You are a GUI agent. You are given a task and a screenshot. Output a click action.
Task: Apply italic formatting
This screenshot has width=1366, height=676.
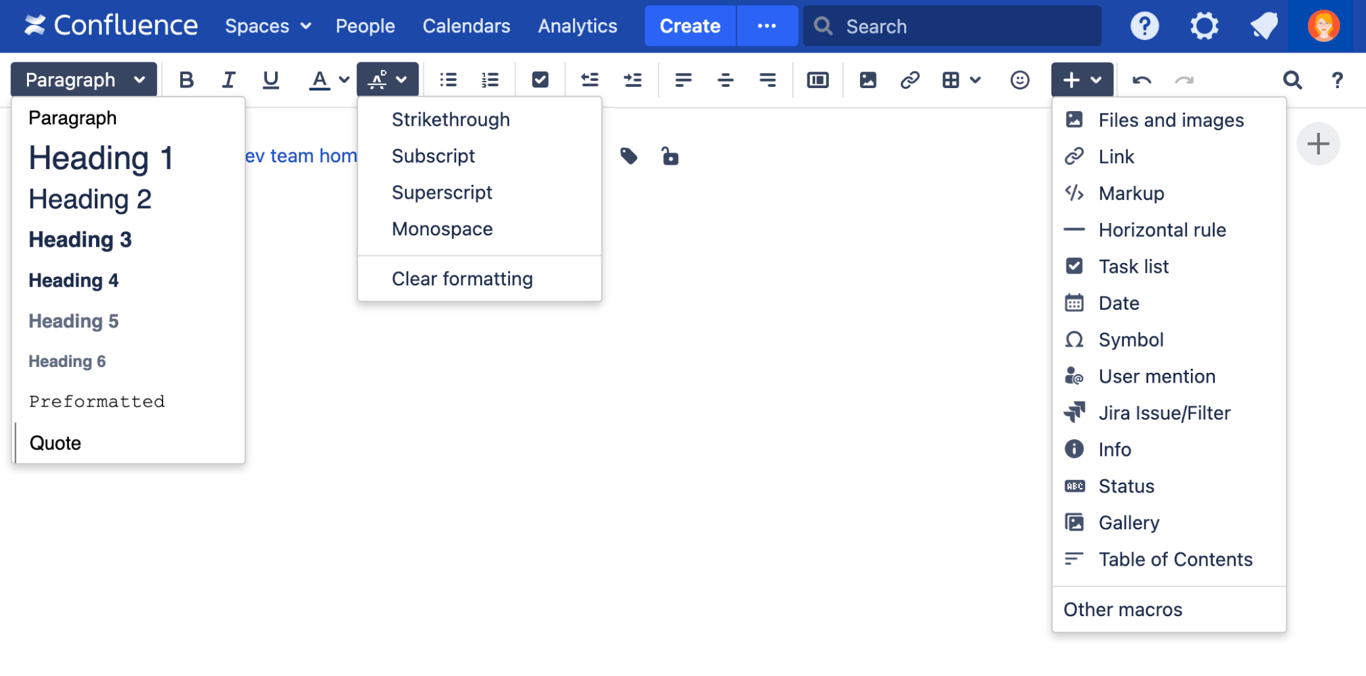[x=228, y=79]
